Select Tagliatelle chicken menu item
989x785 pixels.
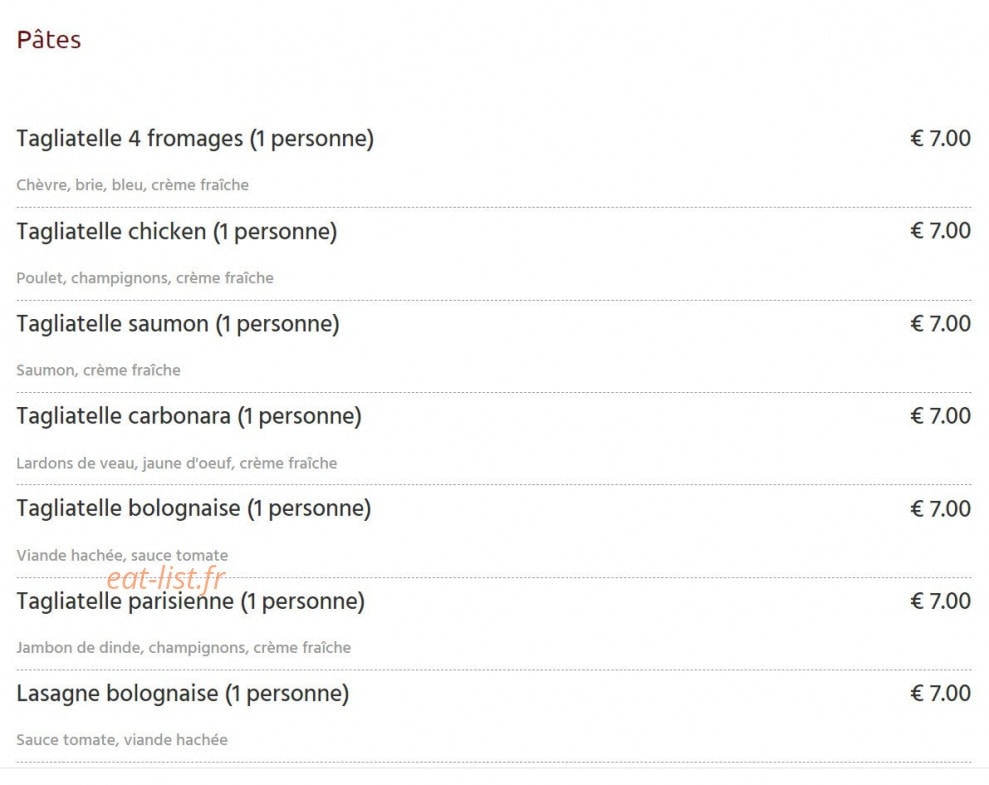pos(177,231)
